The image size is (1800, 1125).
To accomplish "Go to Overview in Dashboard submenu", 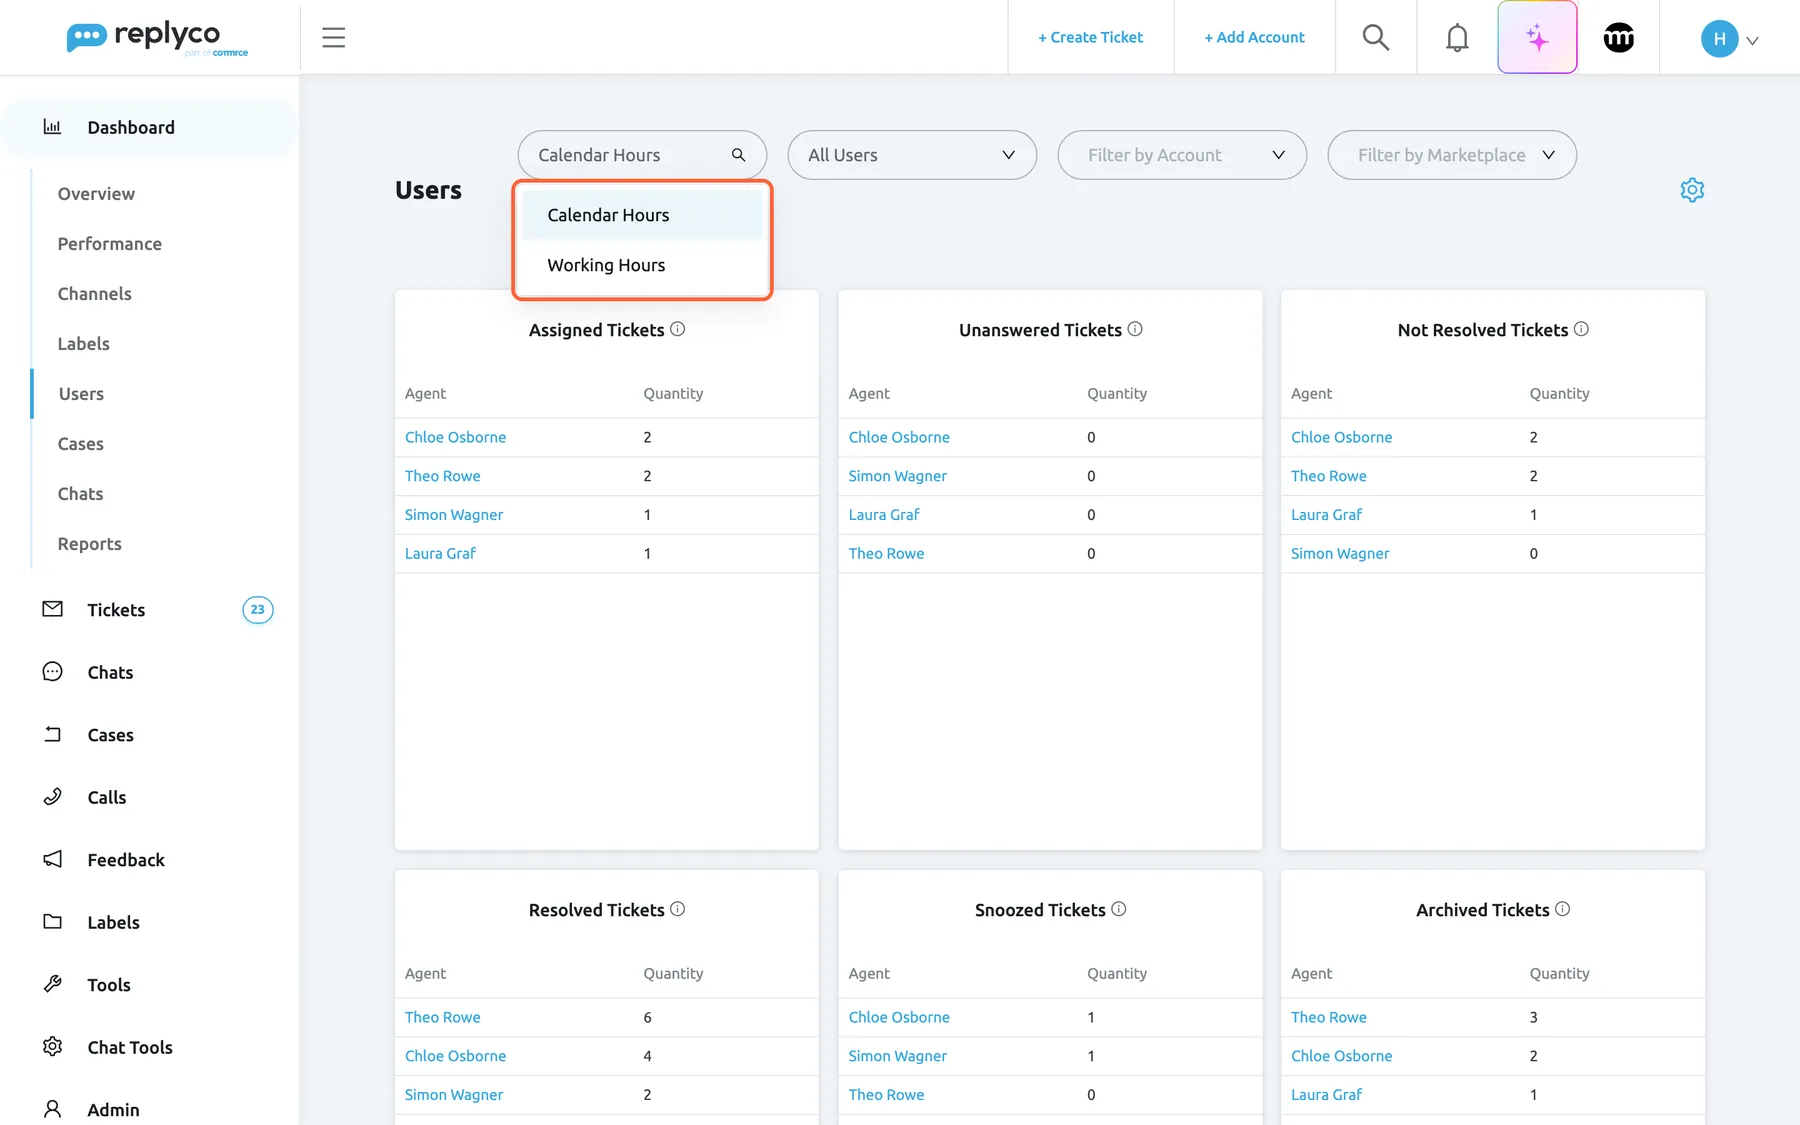I will tap(96, 194).
